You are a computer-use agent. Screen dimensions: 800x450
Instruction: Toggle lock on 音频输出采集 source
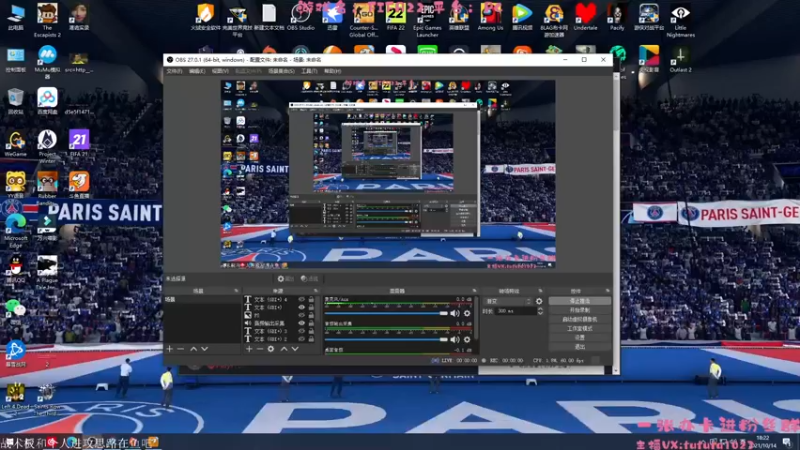(x=311, y=323)
